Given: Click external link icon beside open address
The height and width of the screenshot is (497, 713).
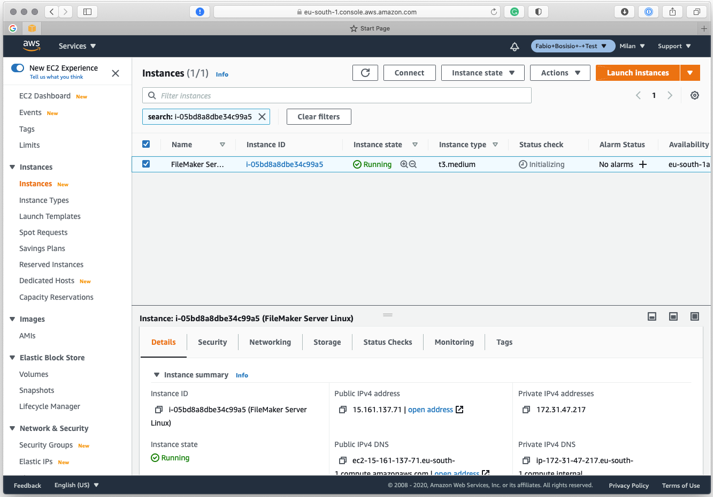Looking at the screenshot, I should [x=460, y=410].
